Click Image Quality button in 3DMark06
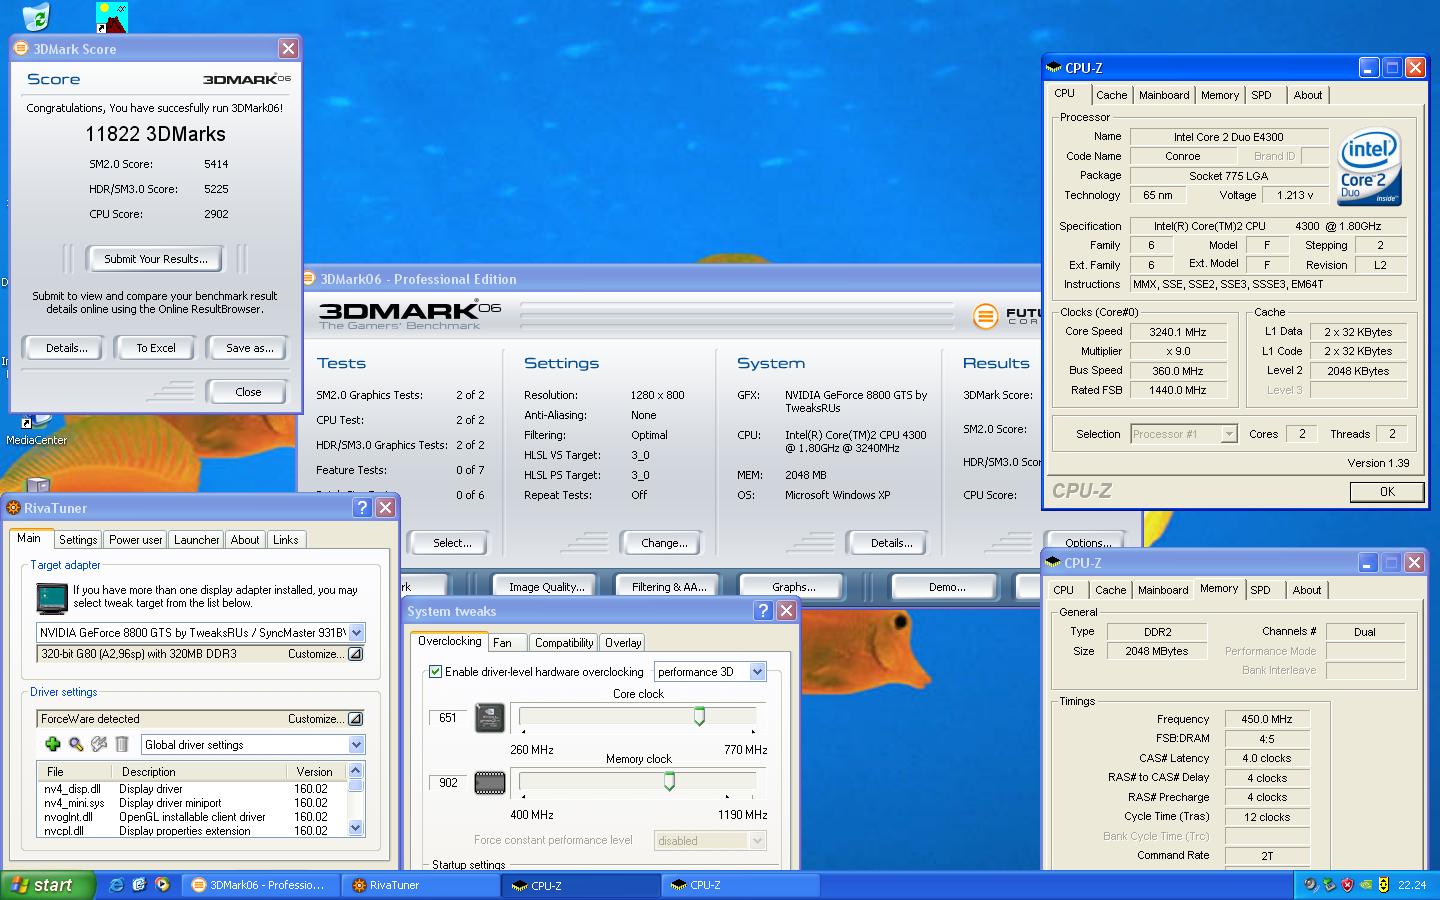Image resolution: width=1440 pixels, height=900 pixels. point(546,587)
